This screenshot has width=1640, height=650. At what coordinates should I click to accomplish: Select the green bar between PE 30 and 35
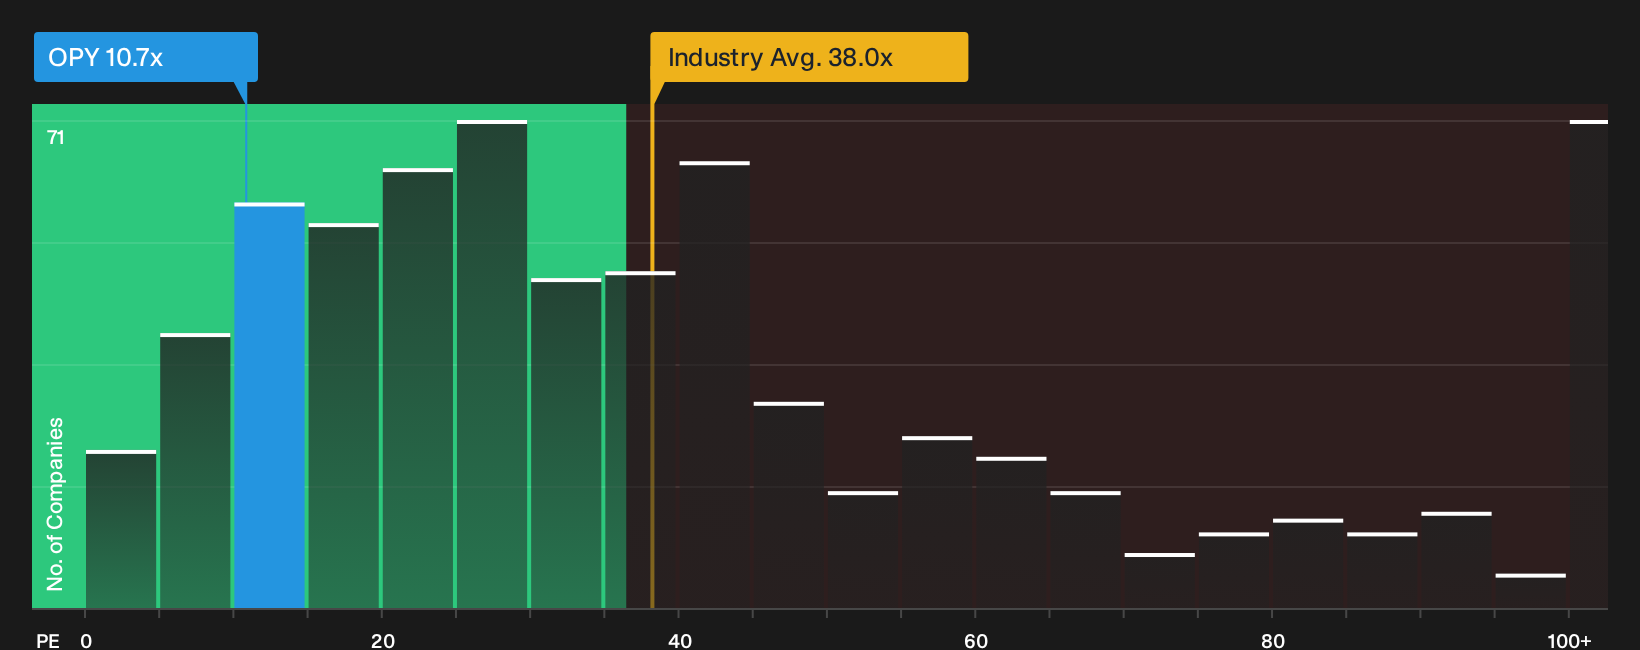pos(566,444)
